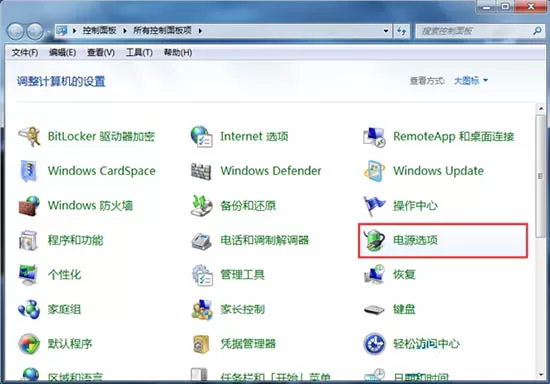Open the 操作中心 link
The height and width of the screenshot is (384, 550).
coord(415,206)
